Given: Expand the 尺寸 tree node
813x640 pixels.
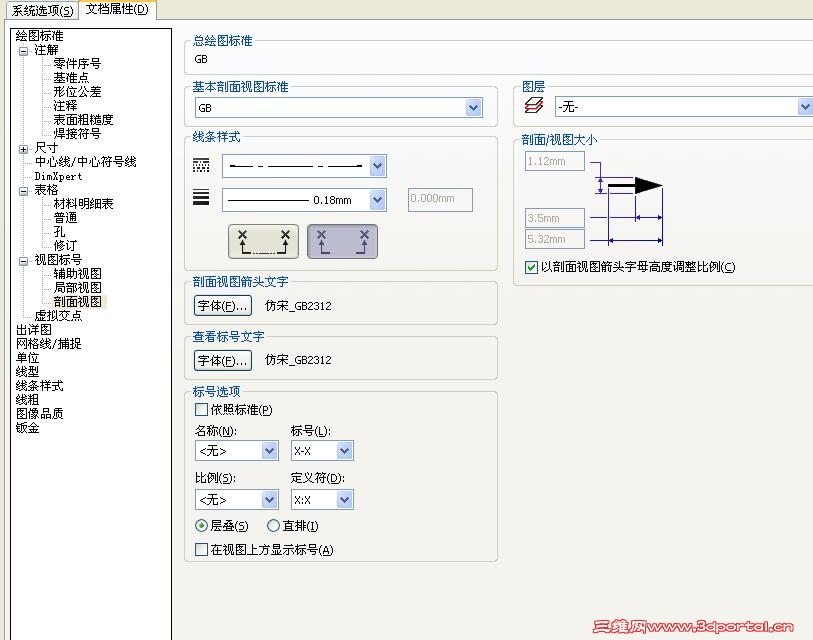Looking at the screenshot, I should 23,149.
